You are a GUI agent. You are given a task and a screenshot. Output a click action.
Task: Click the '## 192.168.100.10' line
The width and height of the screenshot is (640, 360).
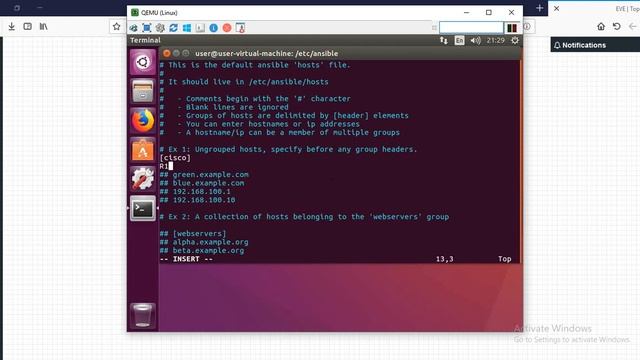point(198,200)
